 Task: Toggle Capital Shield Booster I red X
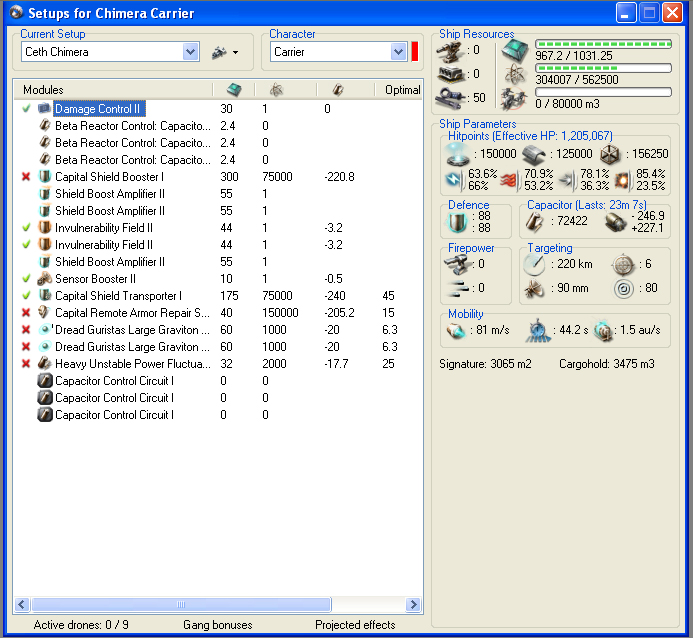26,177
